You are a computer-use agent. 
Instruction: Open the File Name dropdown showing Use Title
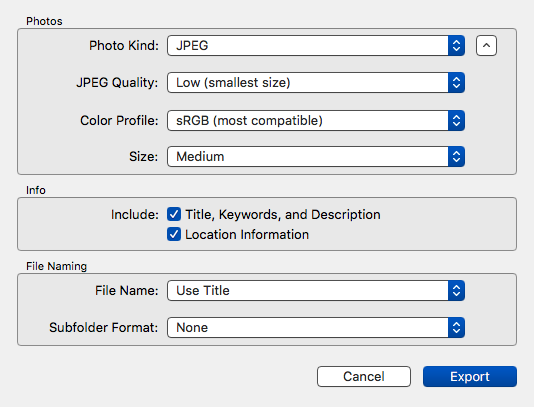coord(316,291)
